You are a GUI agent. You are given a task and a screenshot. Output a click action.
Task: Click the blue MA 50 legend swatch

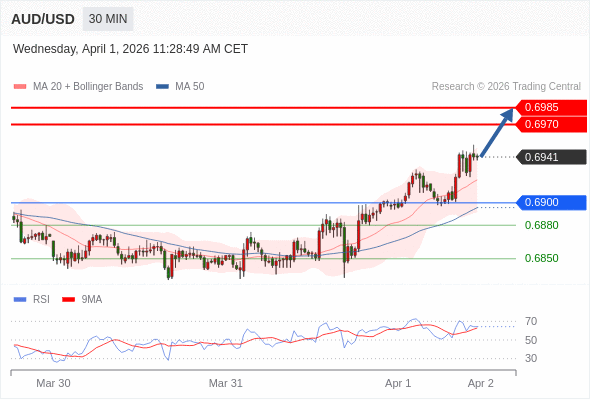click(x=163, y=87)
